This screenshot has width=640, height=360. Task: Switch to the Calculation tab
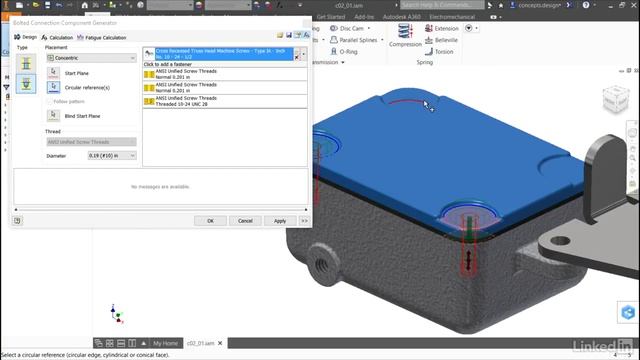[x=57, y=38]
